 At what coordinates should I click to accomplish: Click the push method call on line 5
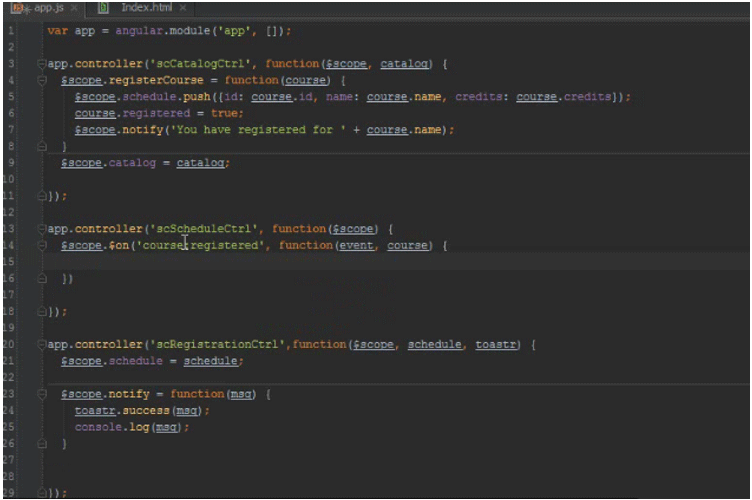click(197, 97)
